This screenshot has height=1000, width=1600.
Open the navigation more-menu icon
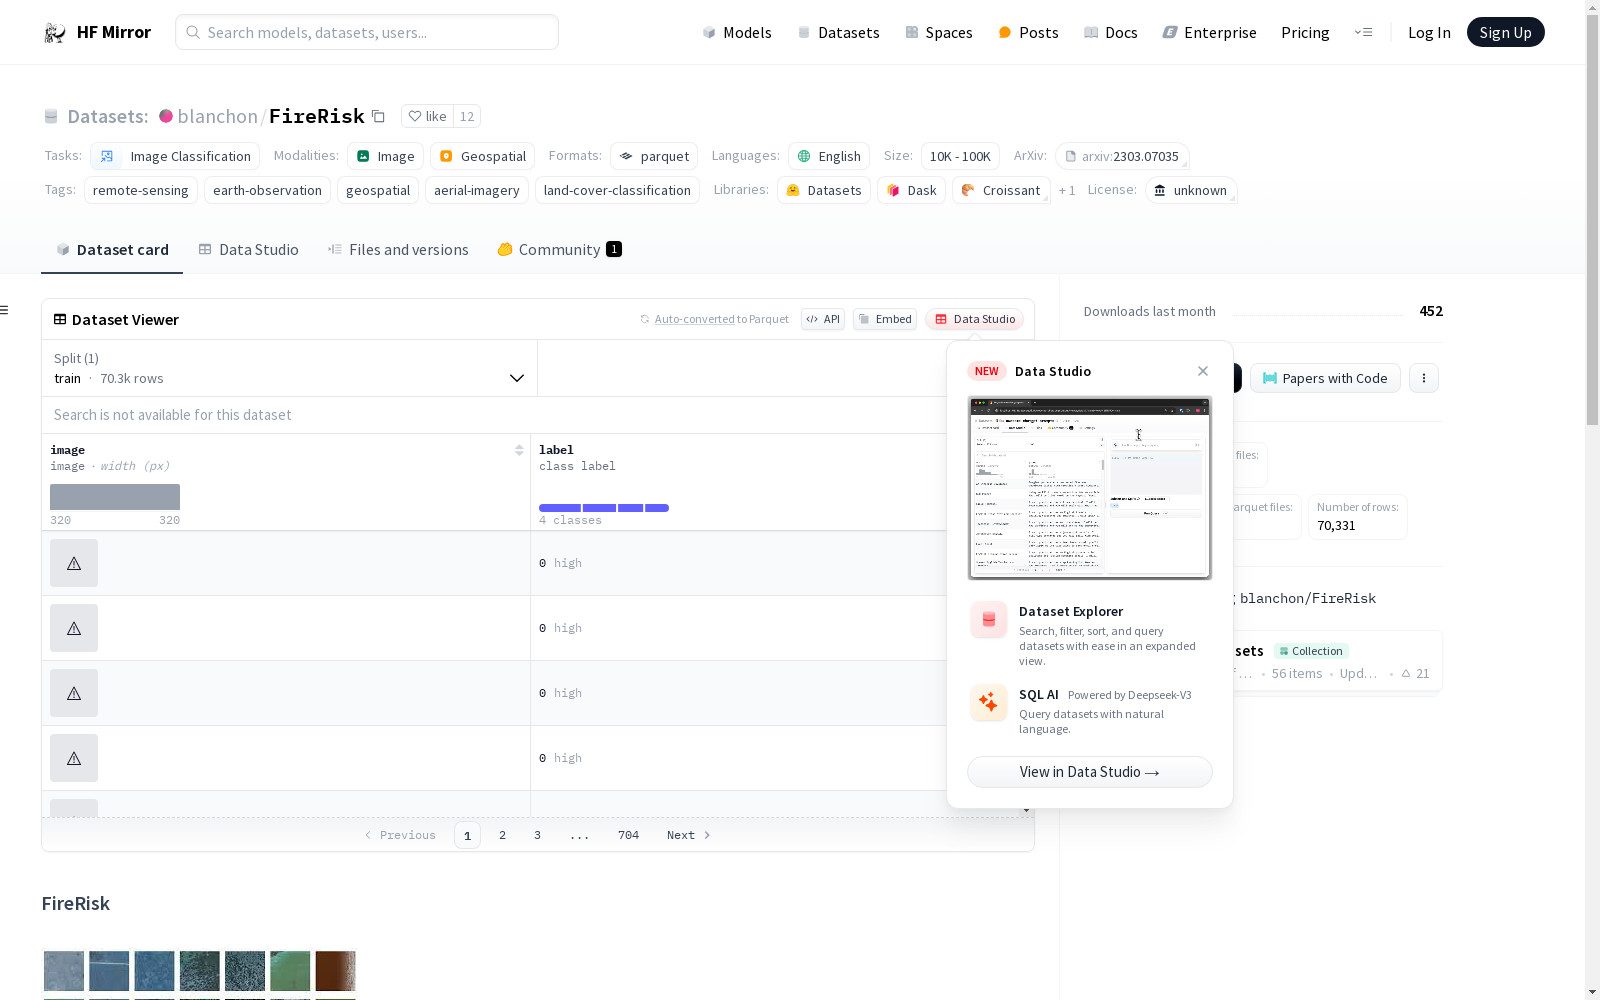click(x=1363, y=32)
